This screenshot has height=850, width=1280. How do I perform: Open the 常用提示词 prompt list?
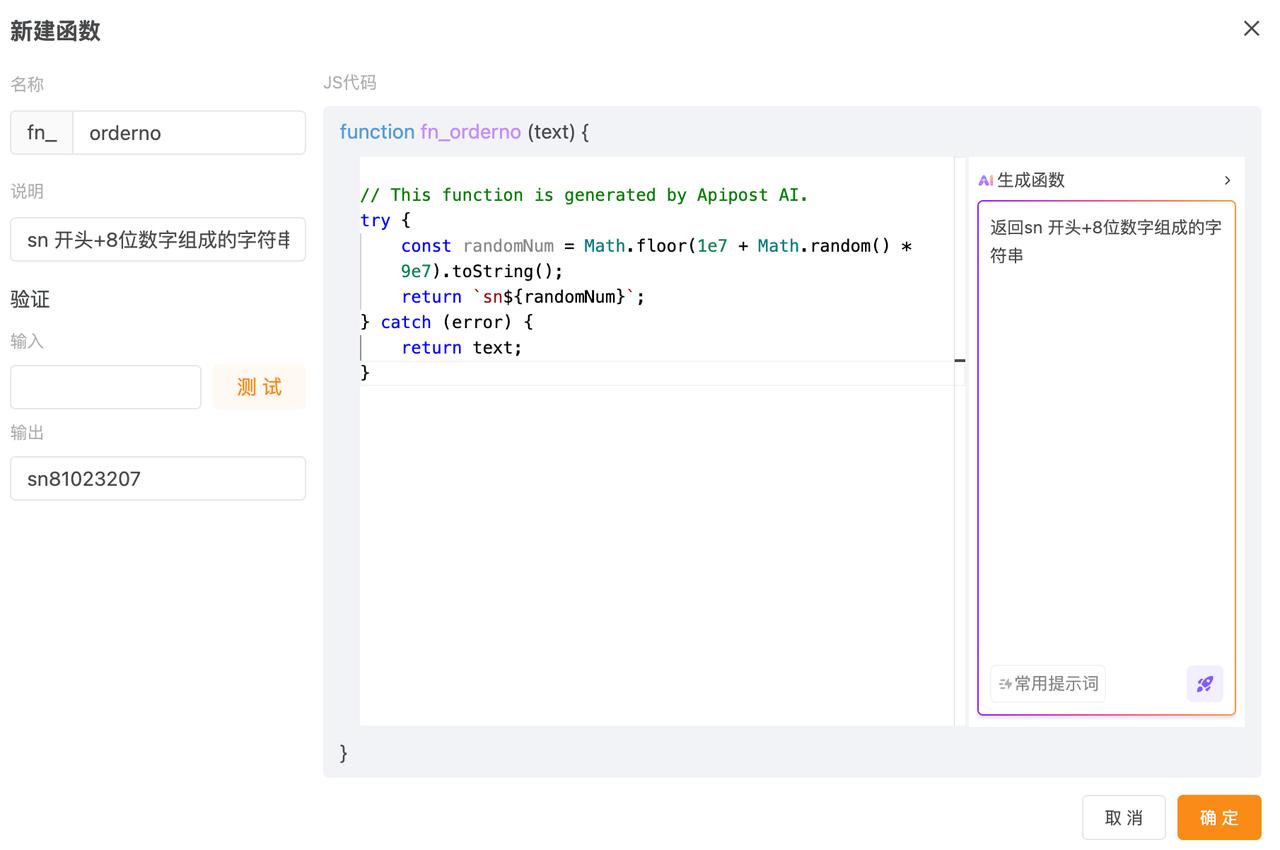tap(1048, 684)
